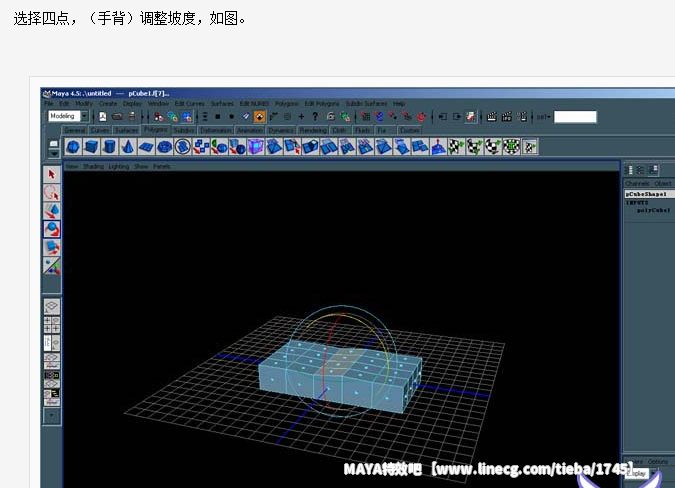This screenshot has height=488, width=675.
Task: Create polygon cube from shelf
Action: (91, 147)
